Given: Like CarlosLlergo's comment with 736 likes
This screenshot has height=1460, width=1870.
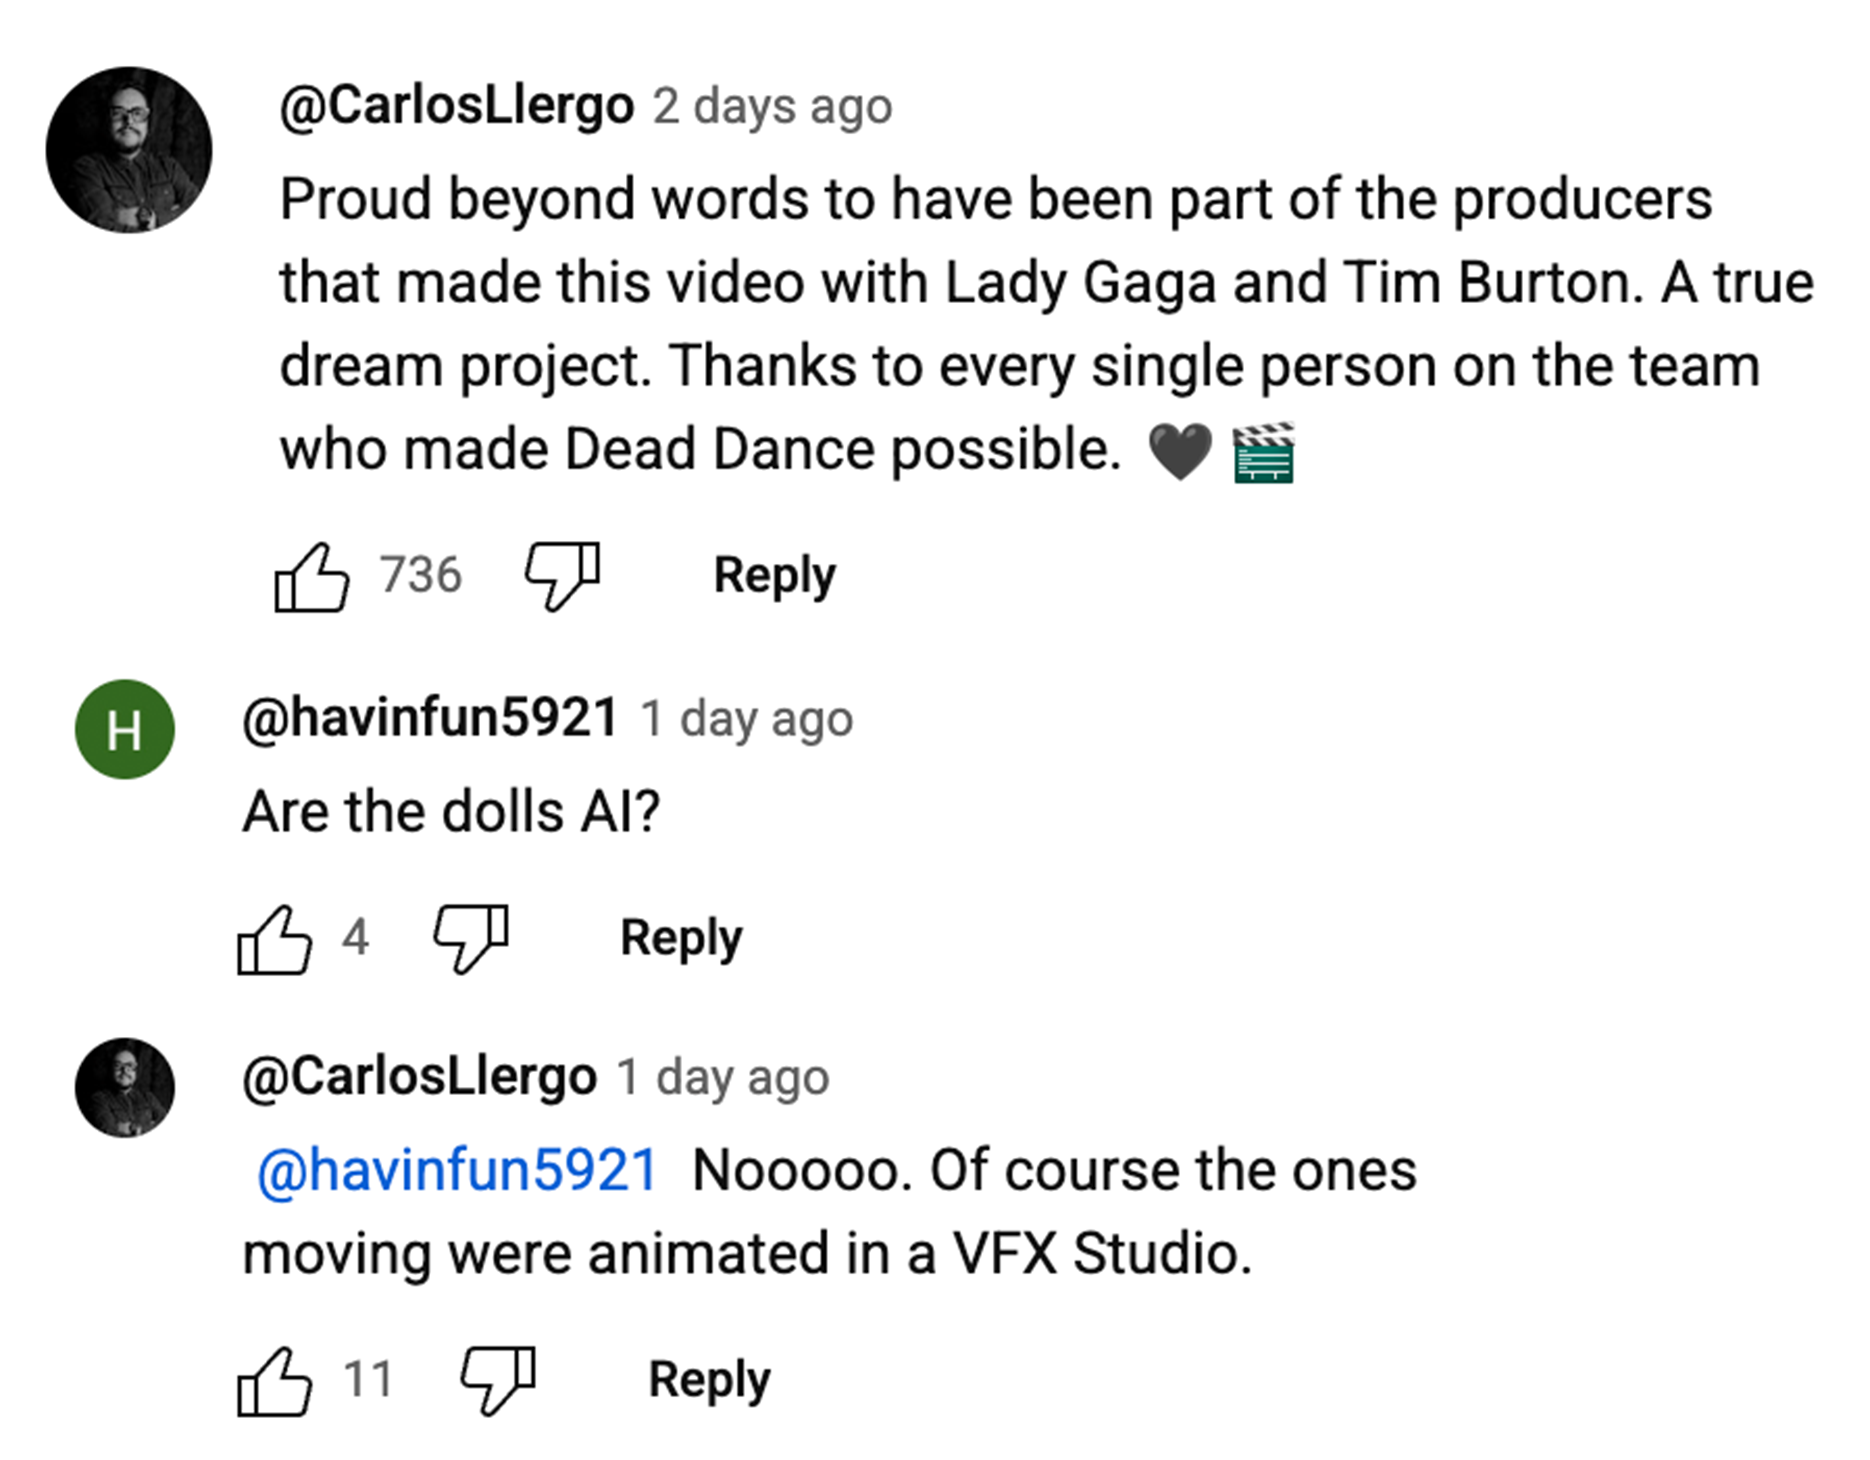Looking at the screenshot, I should [311, 577].
